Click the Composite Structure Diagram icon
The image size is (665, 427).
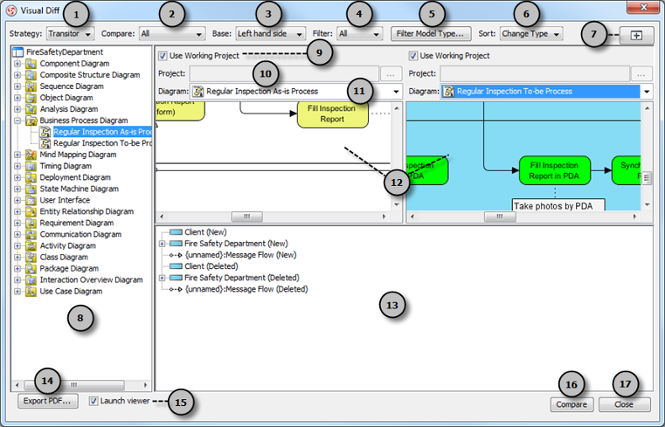coord(31,75)
